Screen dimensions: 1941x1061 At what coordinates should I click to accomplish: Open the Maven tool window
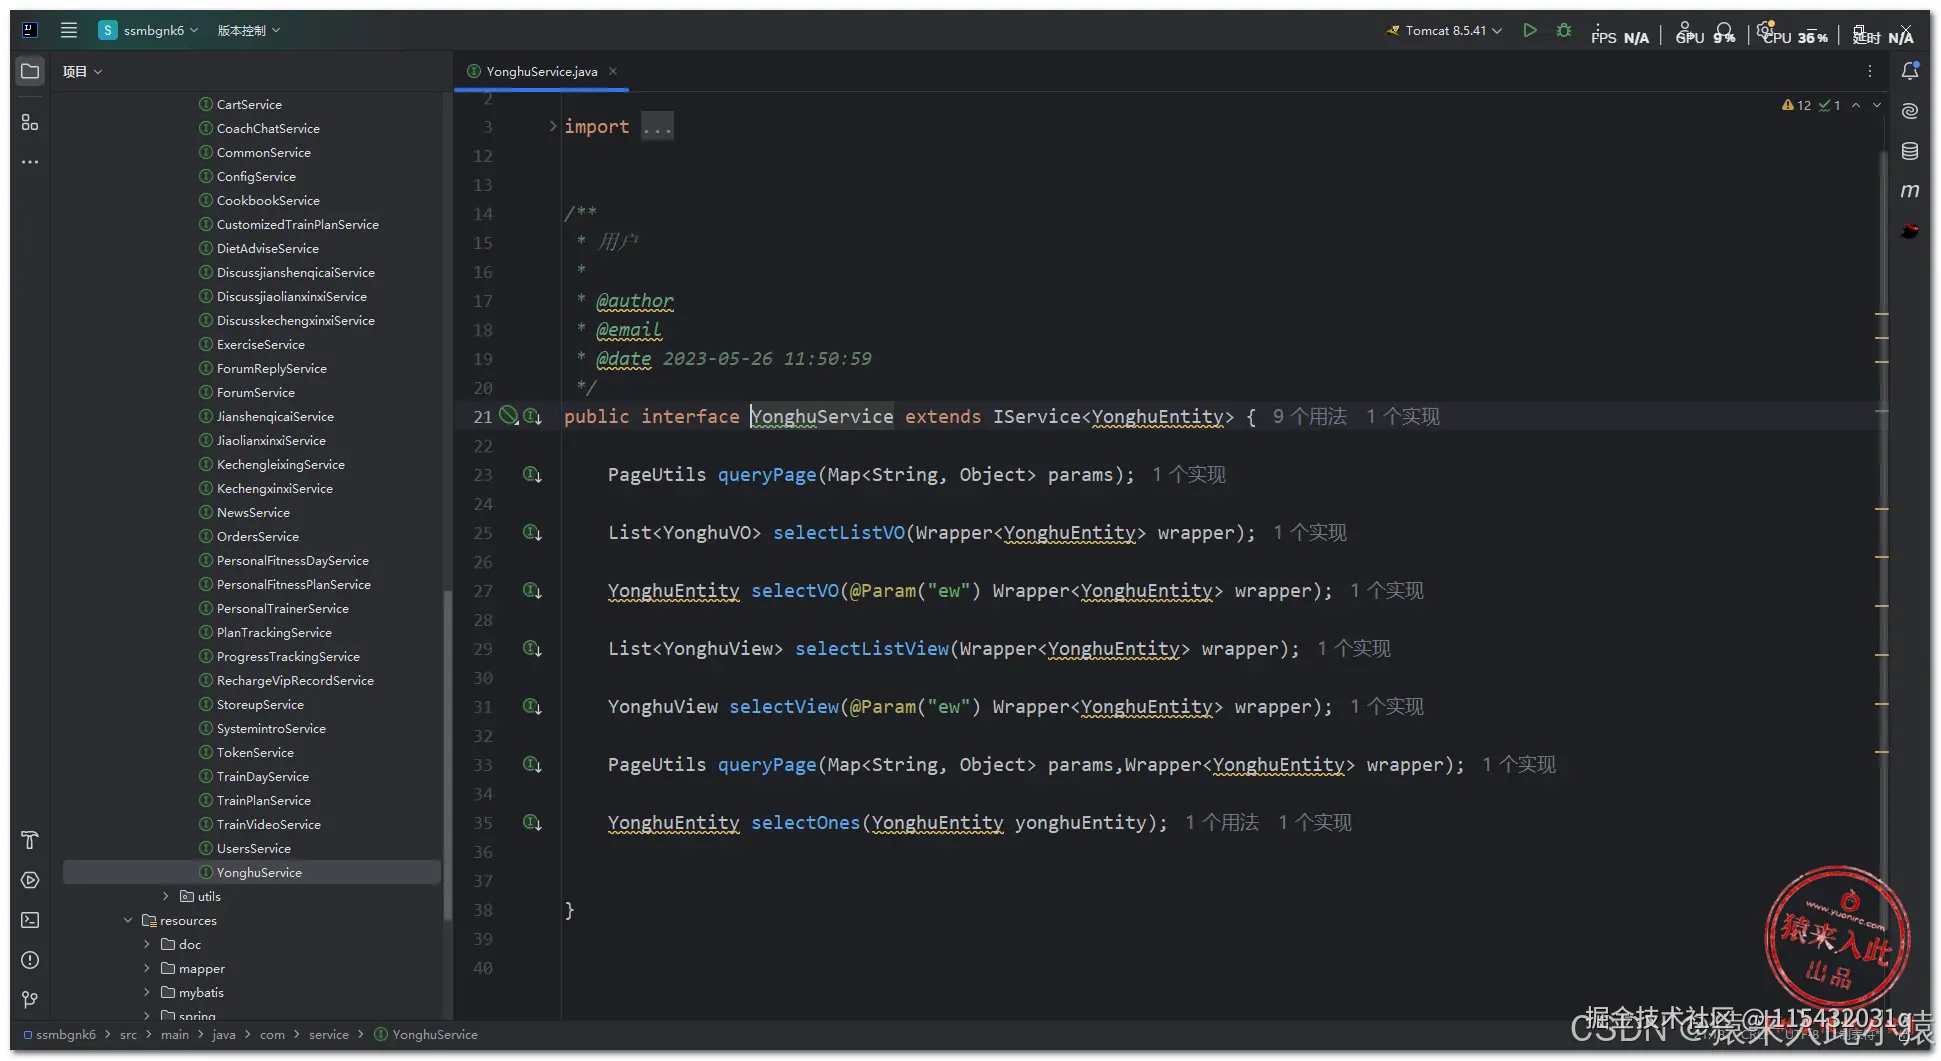point(1910,191)
